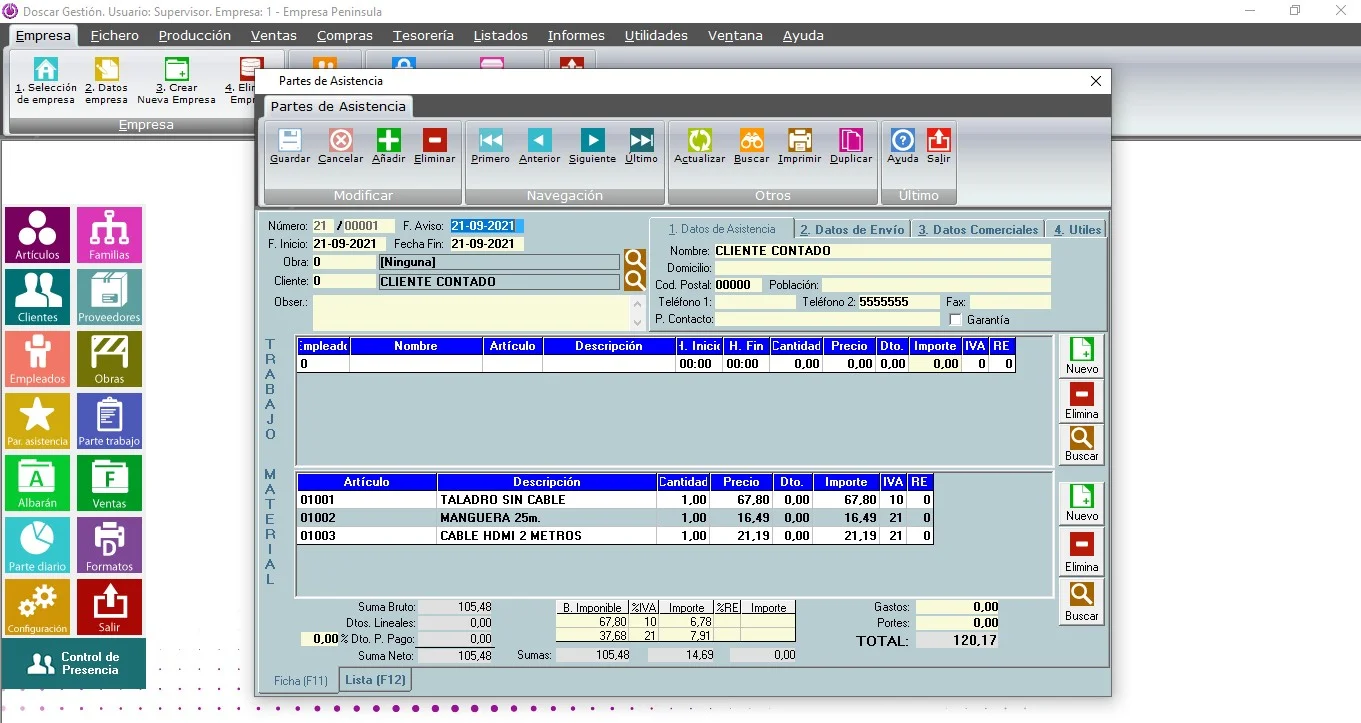This screenshot has width=1361, height=723.
Task: Click Elimina button in Material section
Action: point(1081,552)
